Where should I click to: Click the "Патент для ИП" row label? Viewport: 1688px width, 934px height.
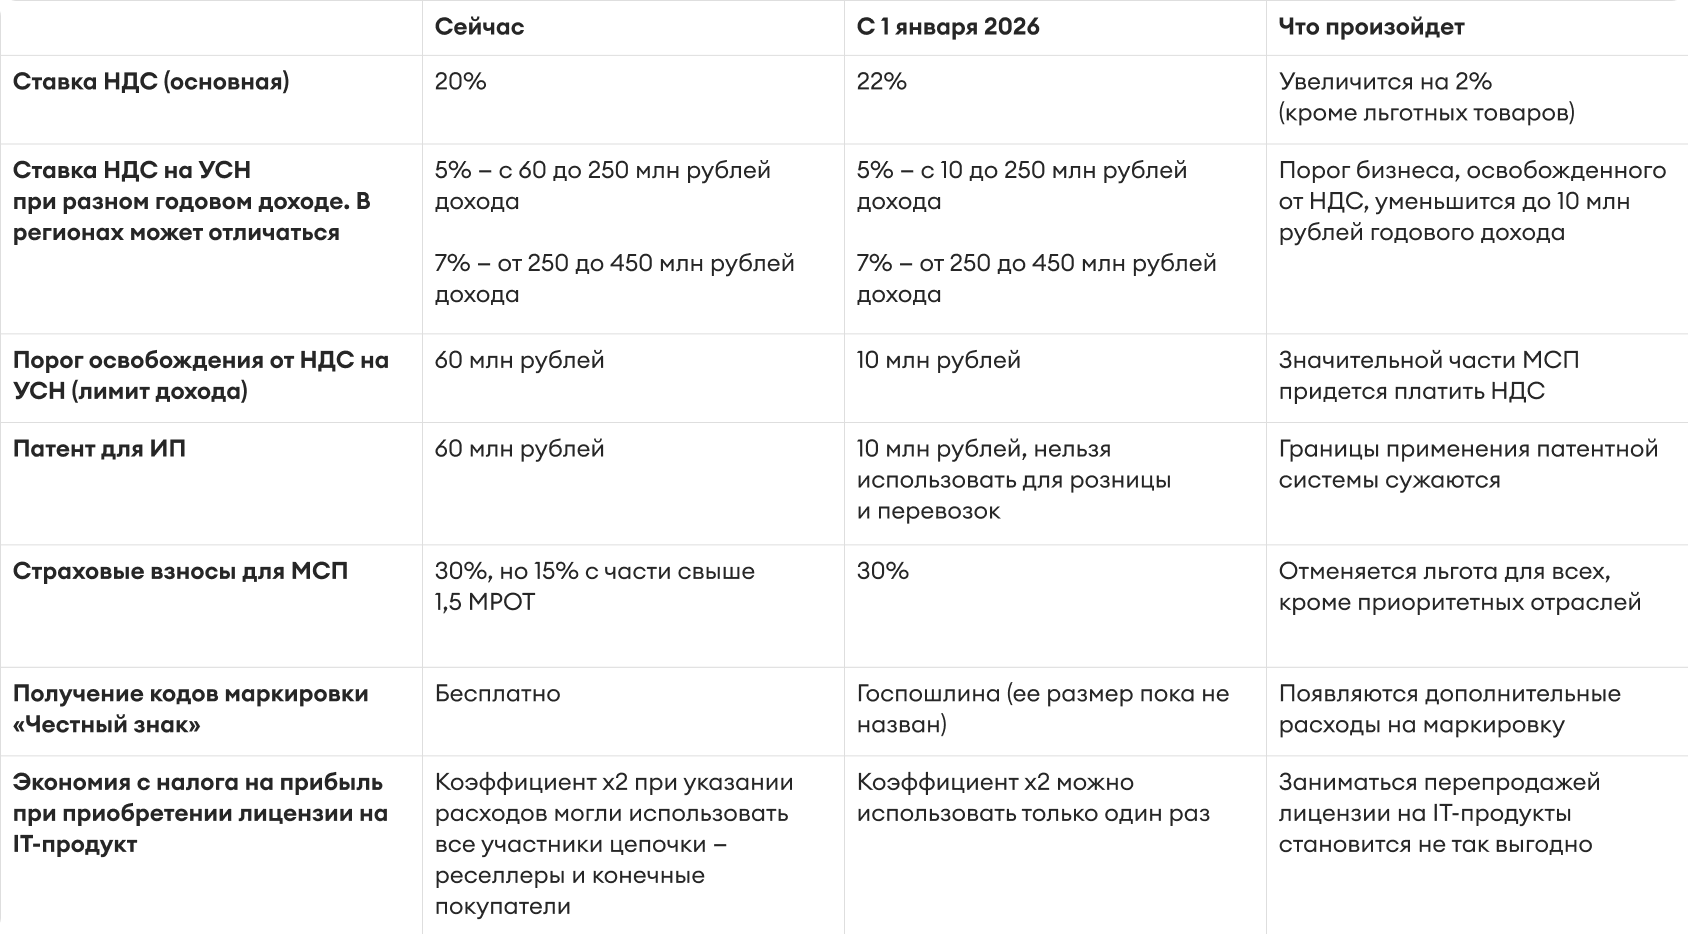(x=99, y=448)
